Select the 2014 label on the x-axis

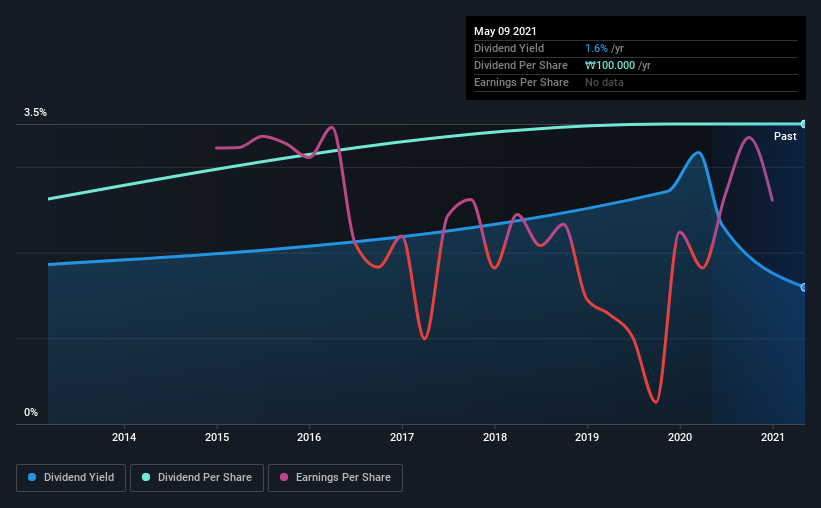[124, 437]
